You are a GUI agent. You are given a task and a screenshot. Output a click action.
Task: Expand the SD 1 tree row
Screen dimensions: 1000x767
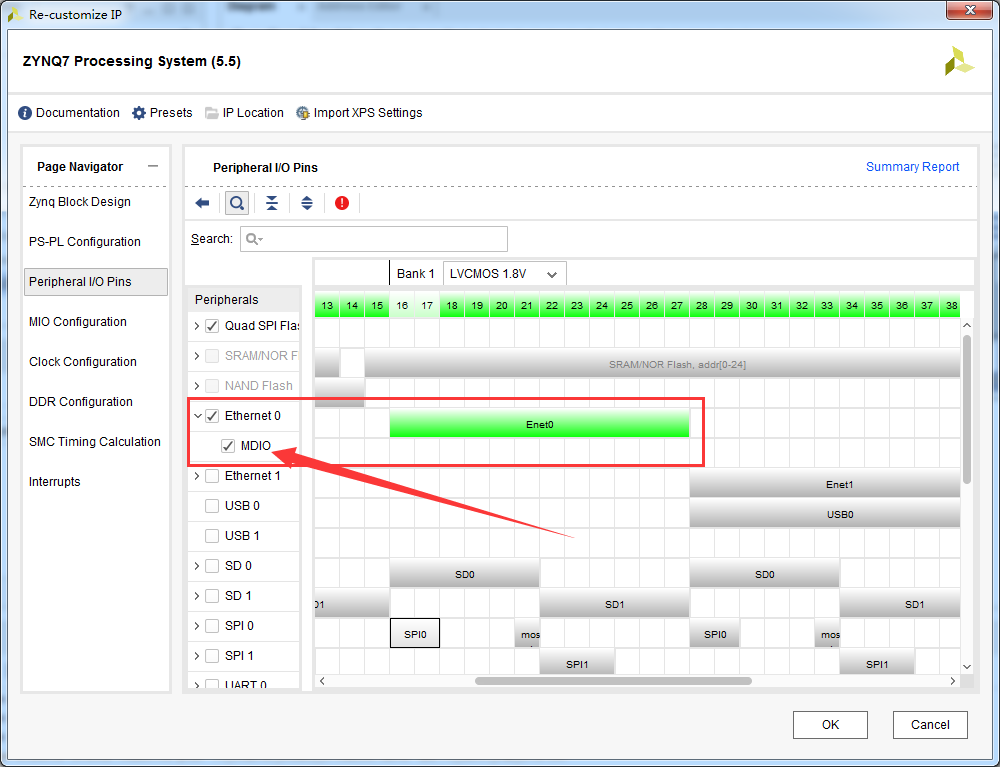(197, 595)
